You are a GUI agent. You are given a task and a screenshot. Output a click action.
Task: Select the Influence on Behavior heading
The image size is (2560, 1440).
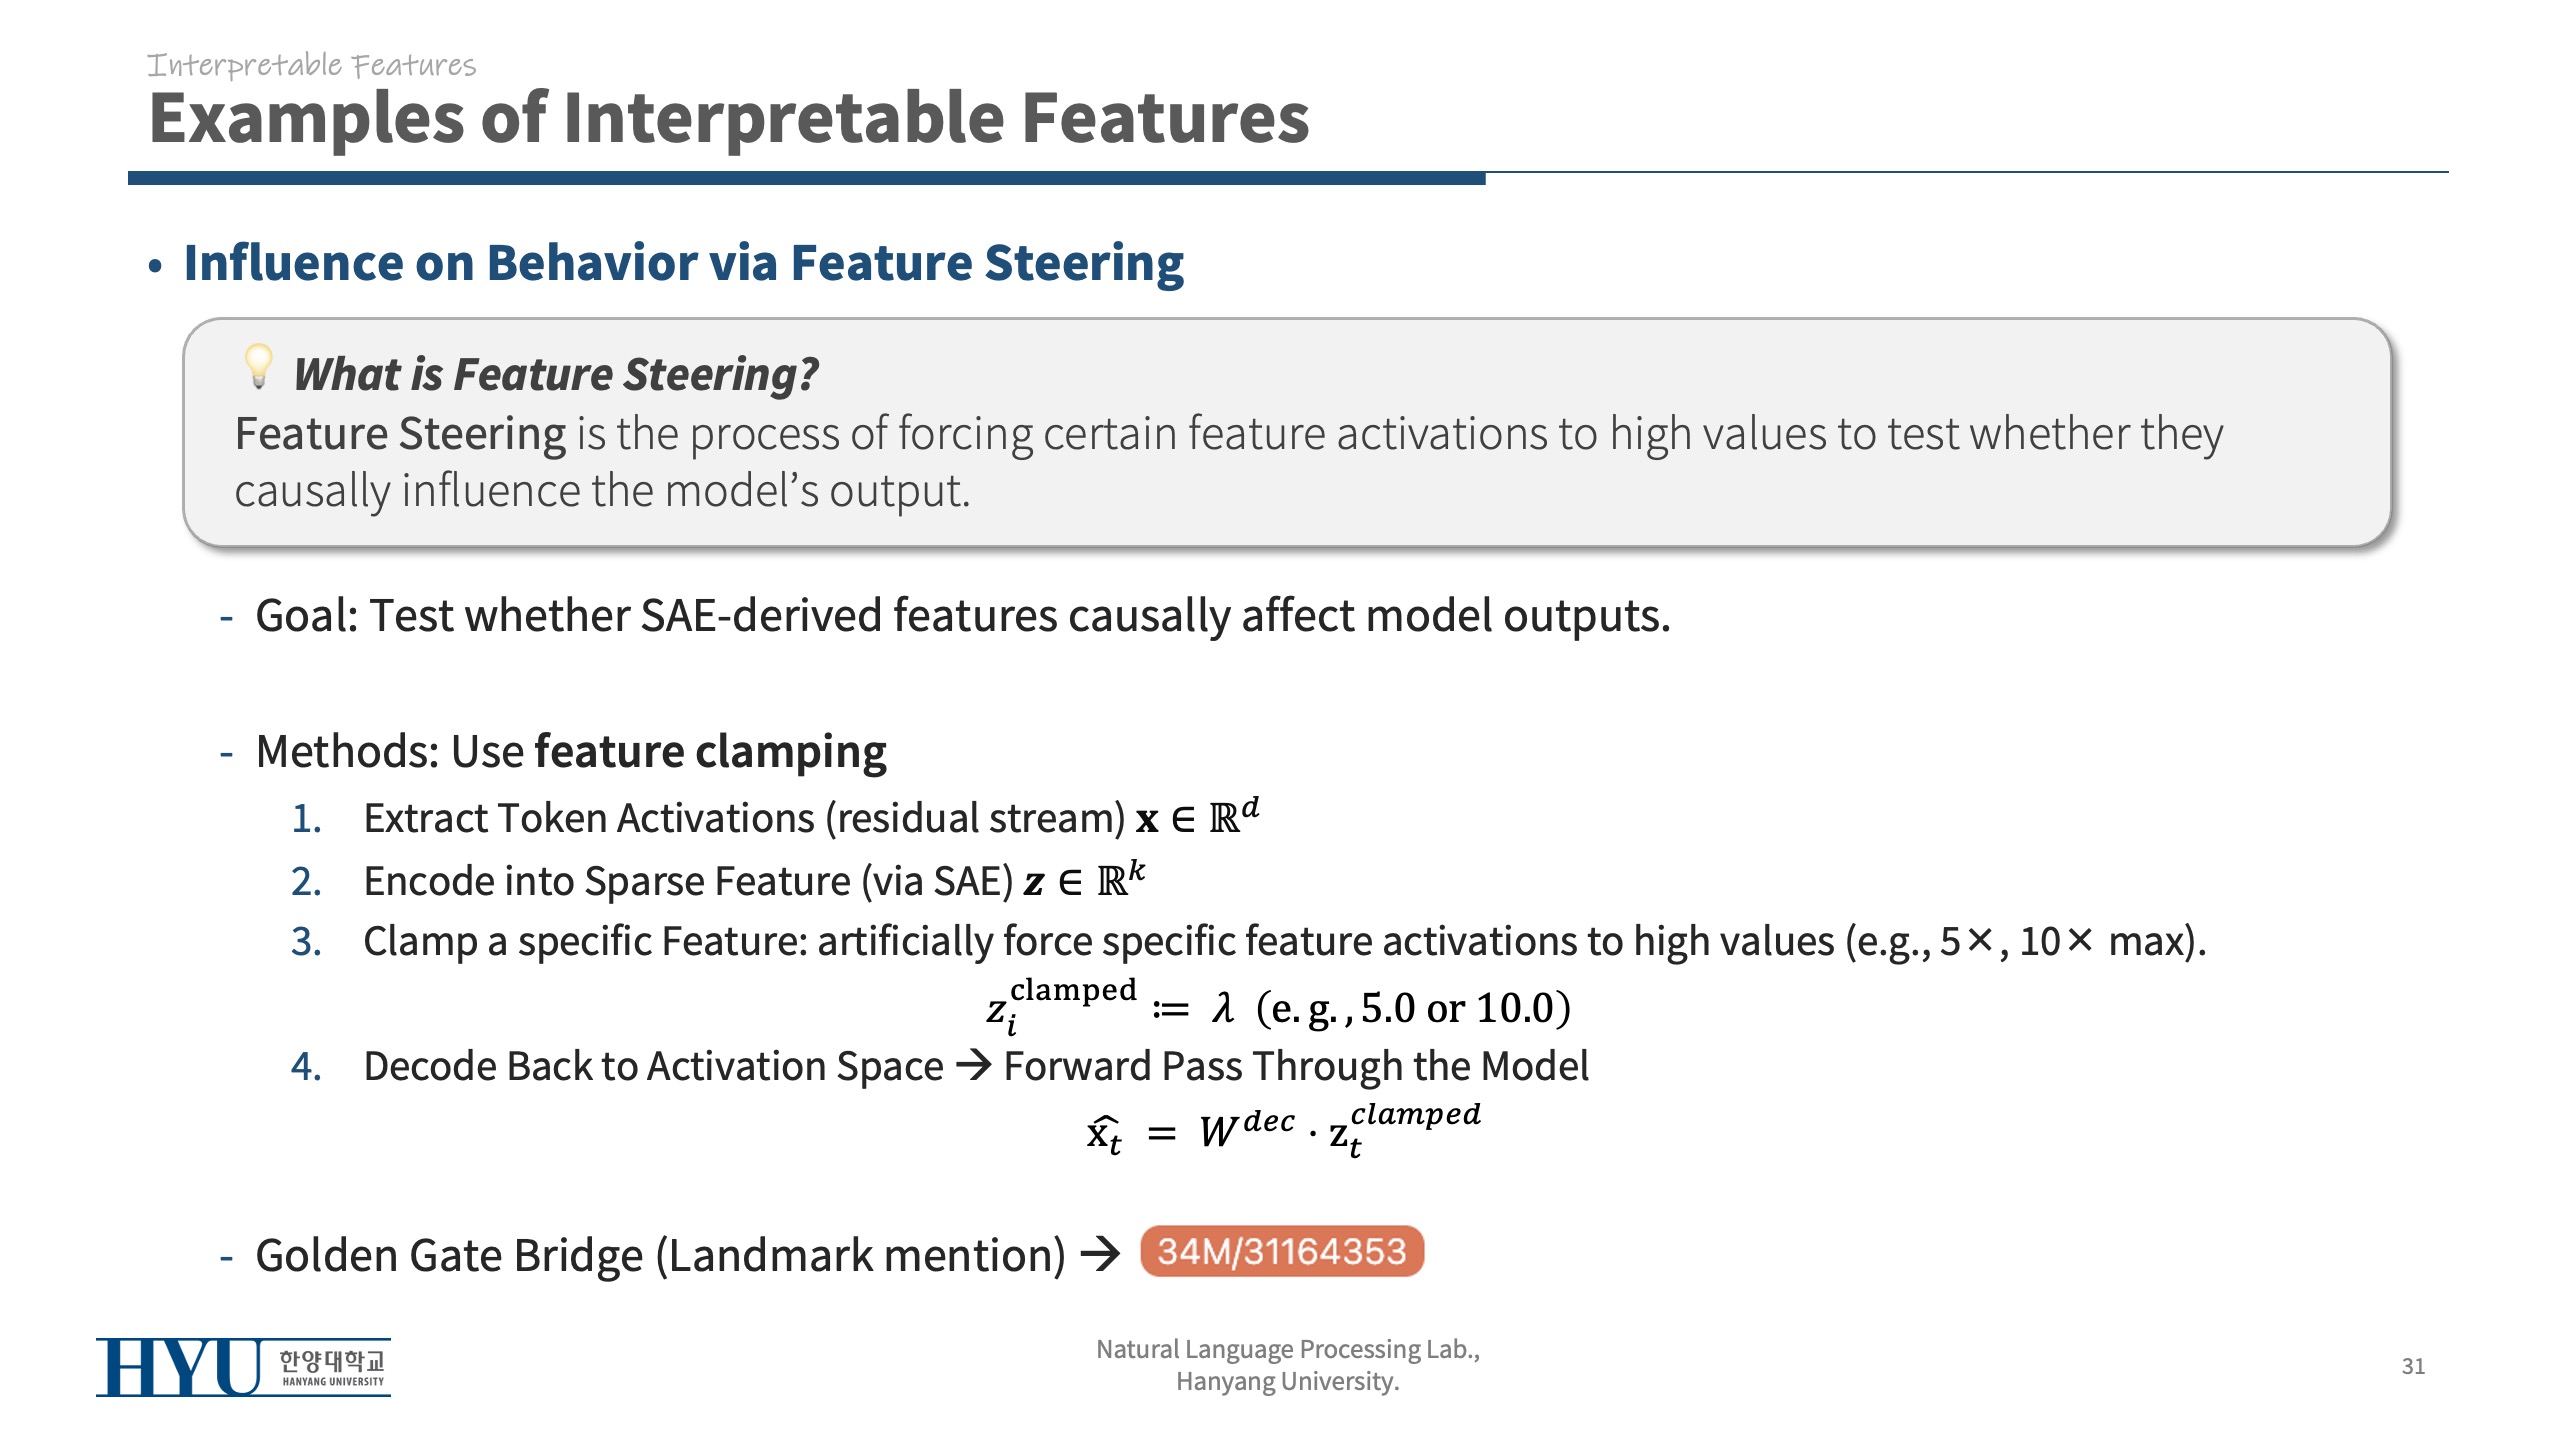683,263
